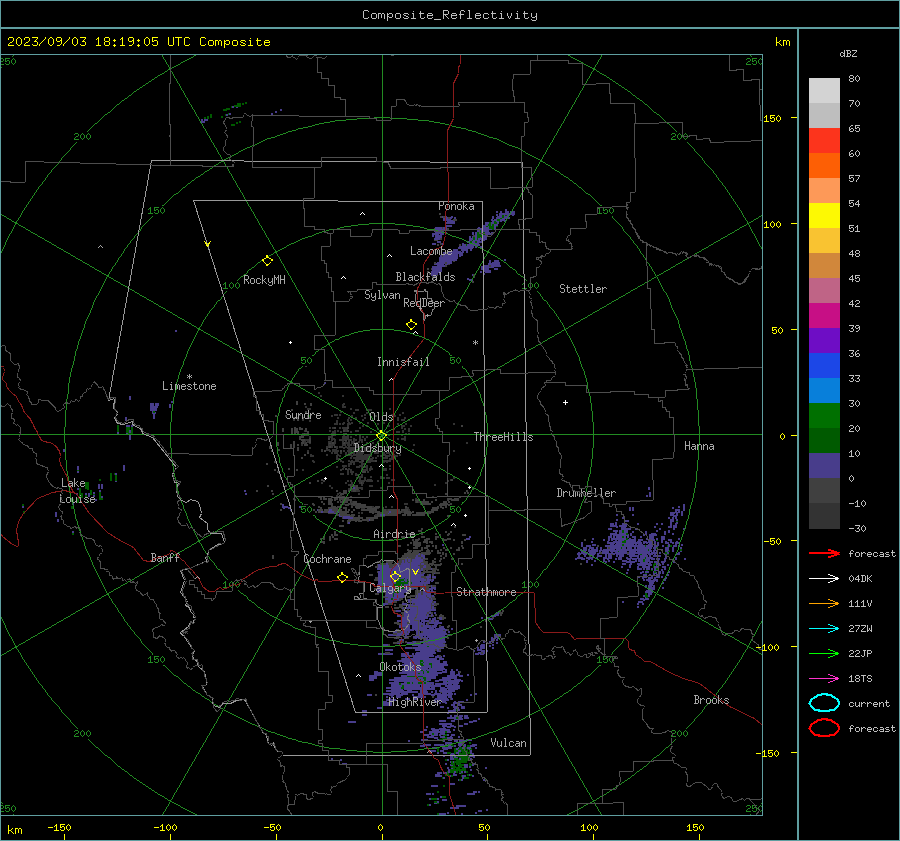Click the 80 value on dBZ scale
Screen dimensions: 900x841
coord(854,79)
